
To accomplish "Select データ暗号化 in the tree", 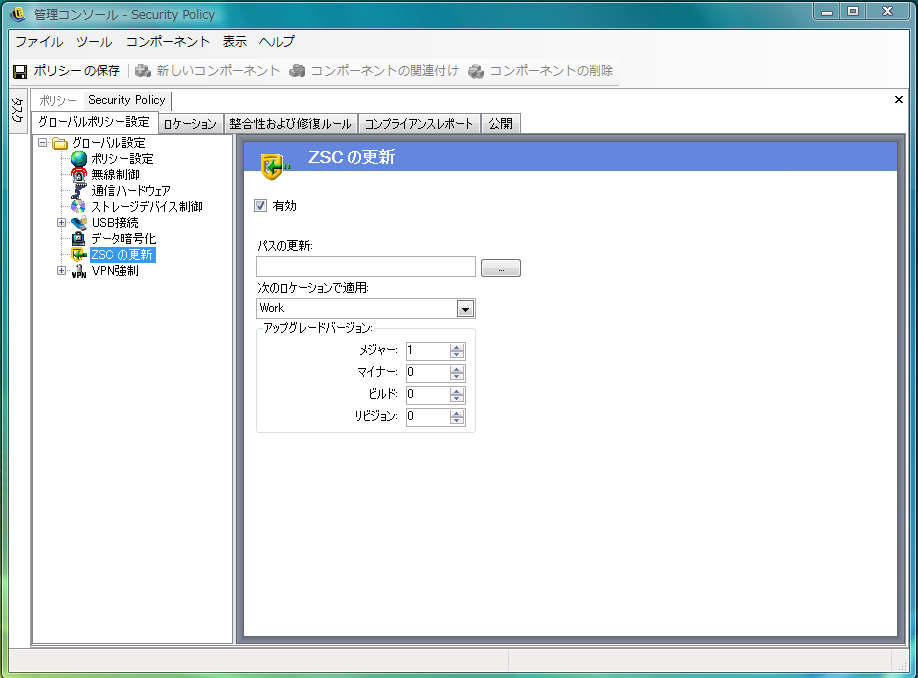I will pos(124,238).
